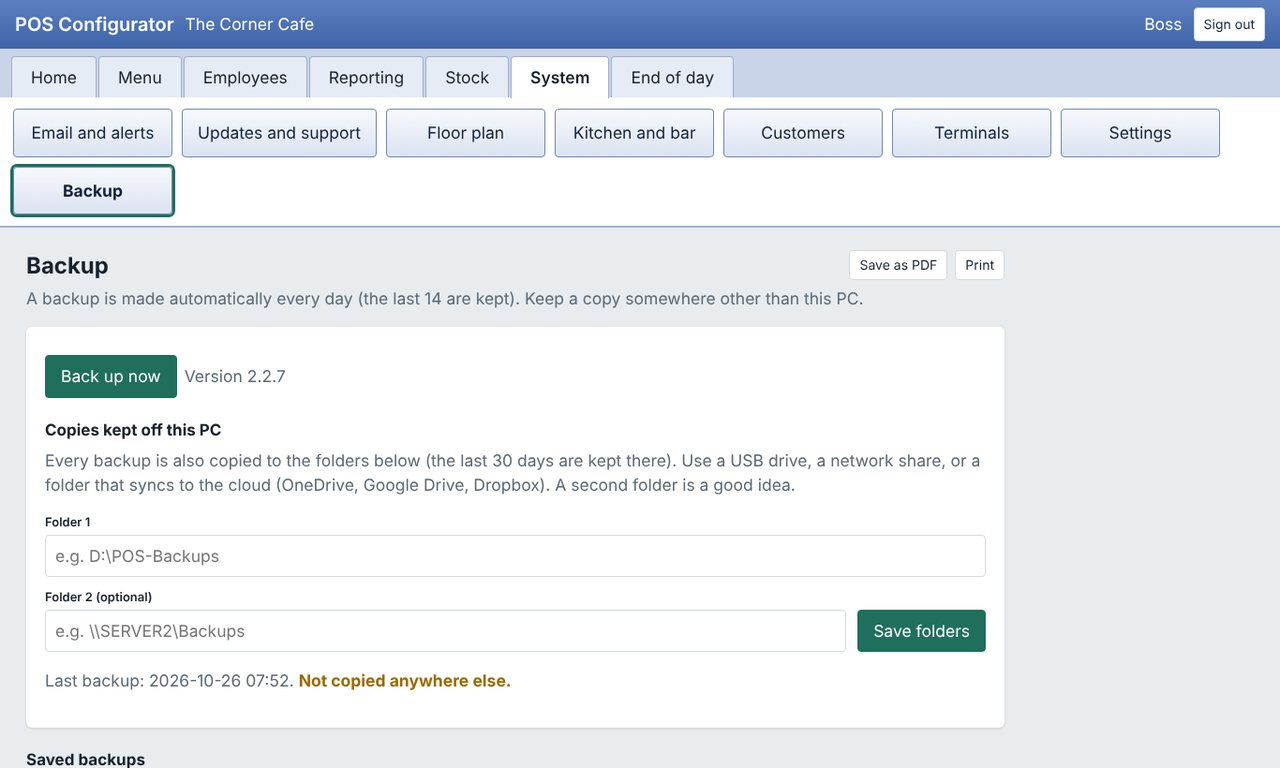Go to the Employees tab
This screenshot has height=768, width=1280.
click(245, 78)
